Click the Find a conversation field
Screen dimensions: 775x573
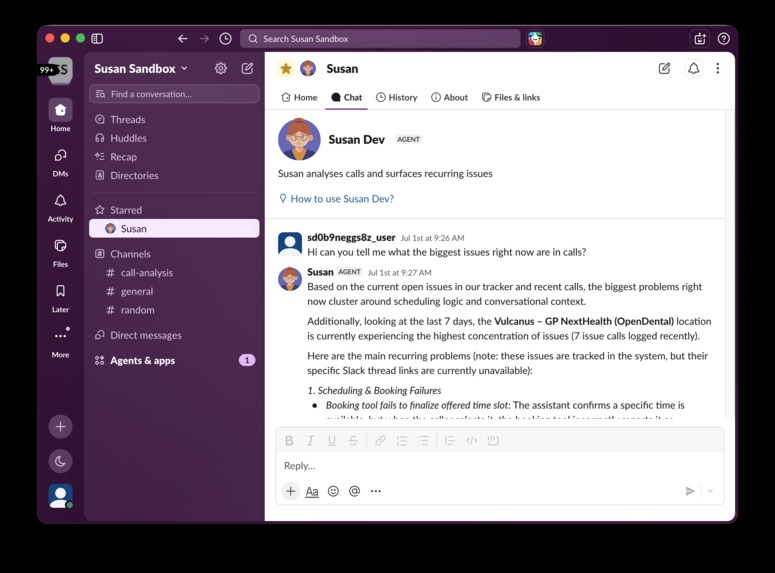(174, 94)
